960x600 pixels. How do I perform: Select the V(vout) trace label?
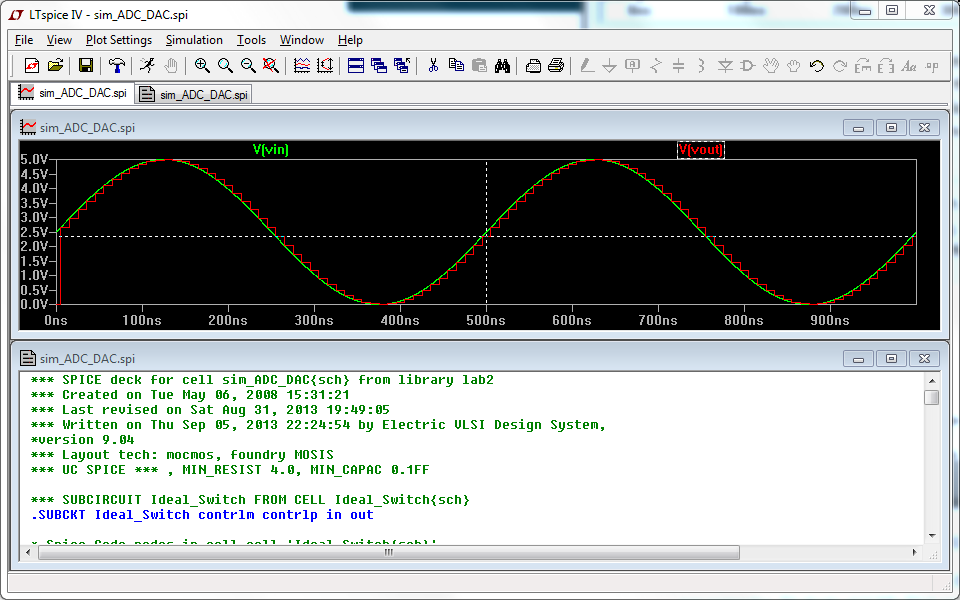[x=700, y=150]
